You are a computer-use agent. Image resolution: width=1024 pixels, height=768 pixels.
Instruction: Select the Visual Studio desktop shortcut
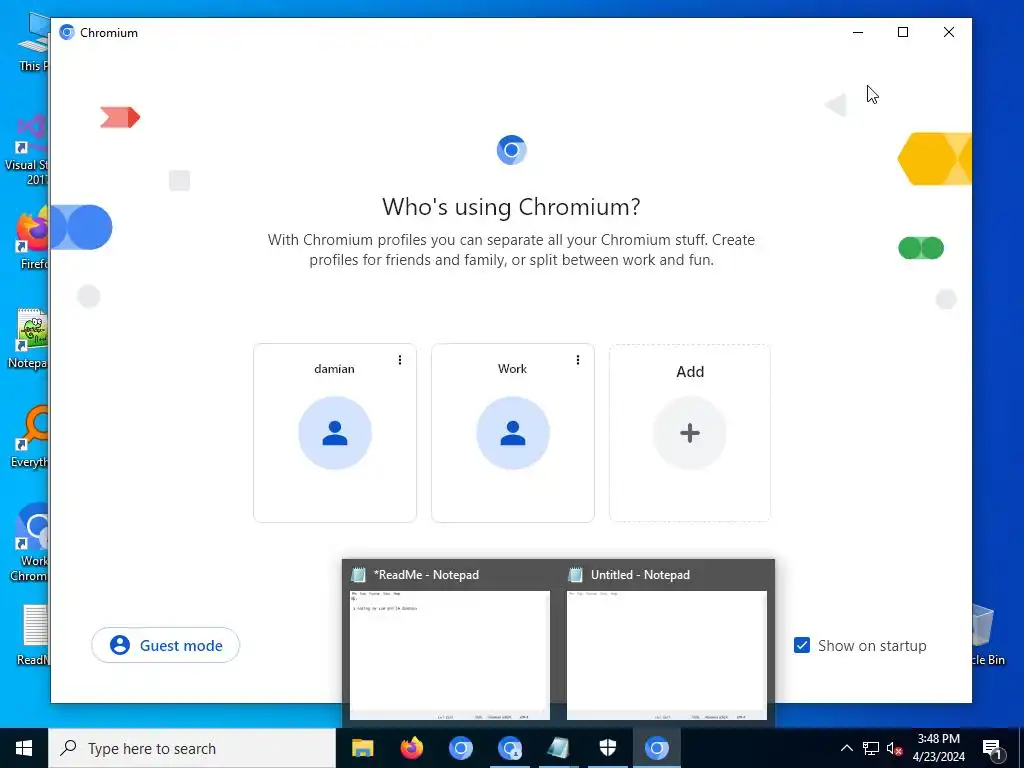(26, 149)
